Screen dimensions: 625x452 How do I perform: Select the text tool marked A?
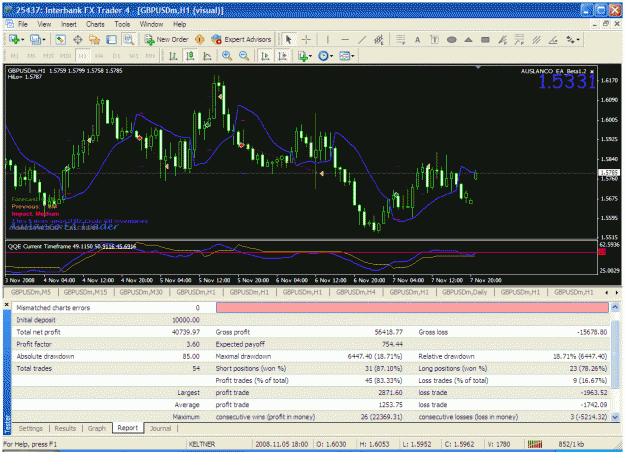tap(417, 39)
